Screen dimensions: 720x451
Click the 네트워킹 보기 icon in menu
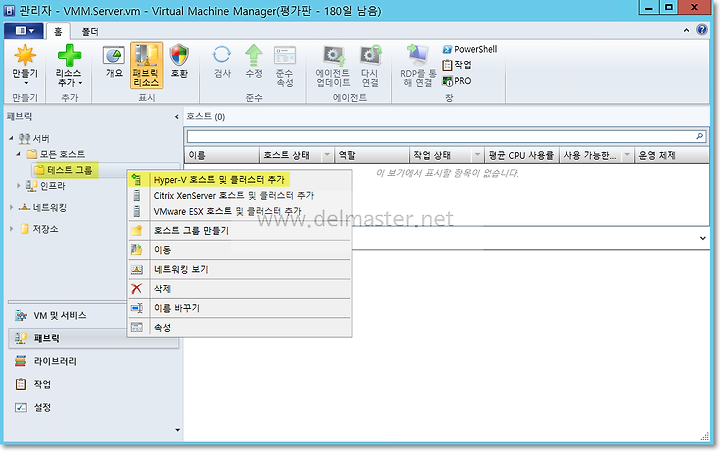137,269
